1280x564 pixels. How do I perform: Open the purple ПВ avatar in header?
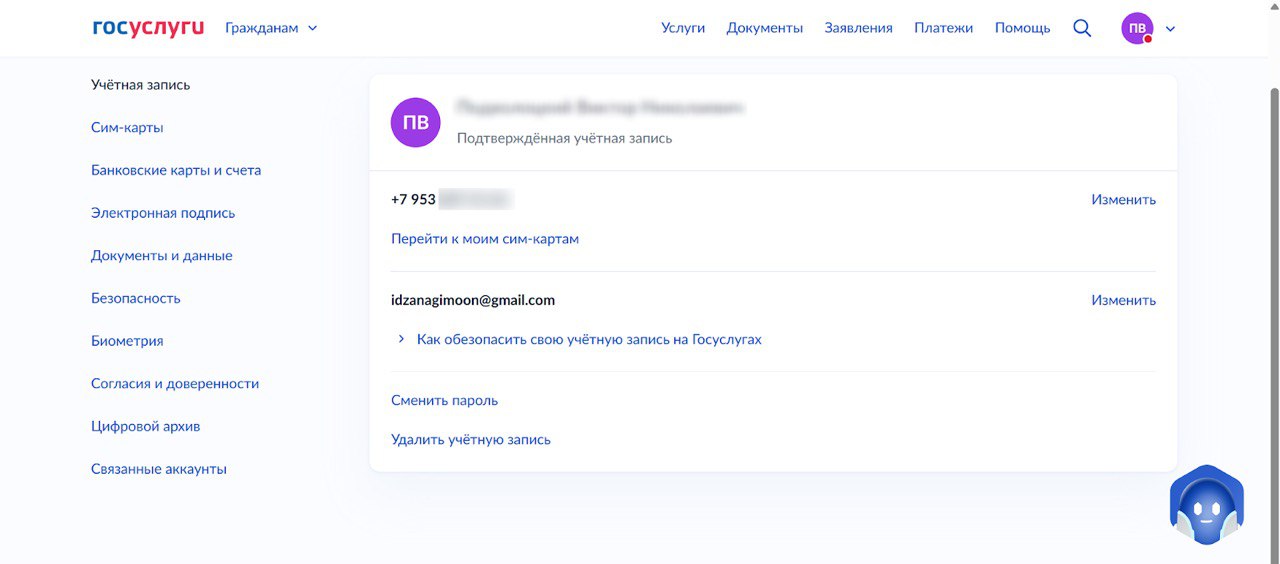click(x=1137, y=28)
